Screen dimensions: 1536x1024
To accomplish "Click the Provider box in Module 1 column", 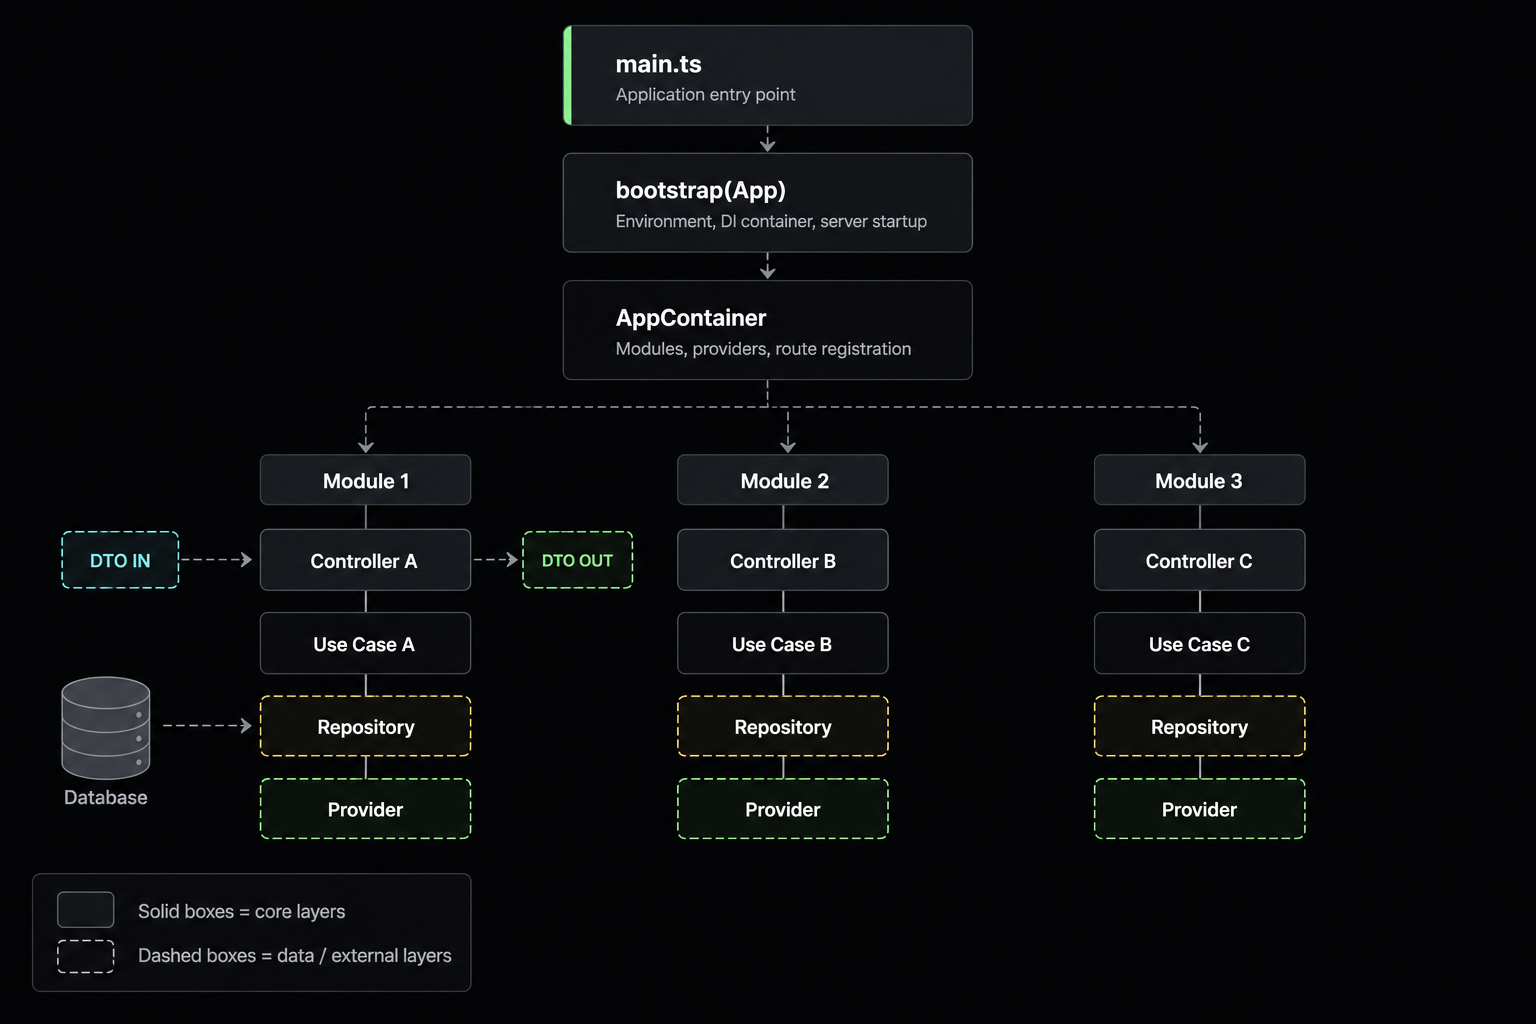I will pyautogui.click(x=365, y=808).
